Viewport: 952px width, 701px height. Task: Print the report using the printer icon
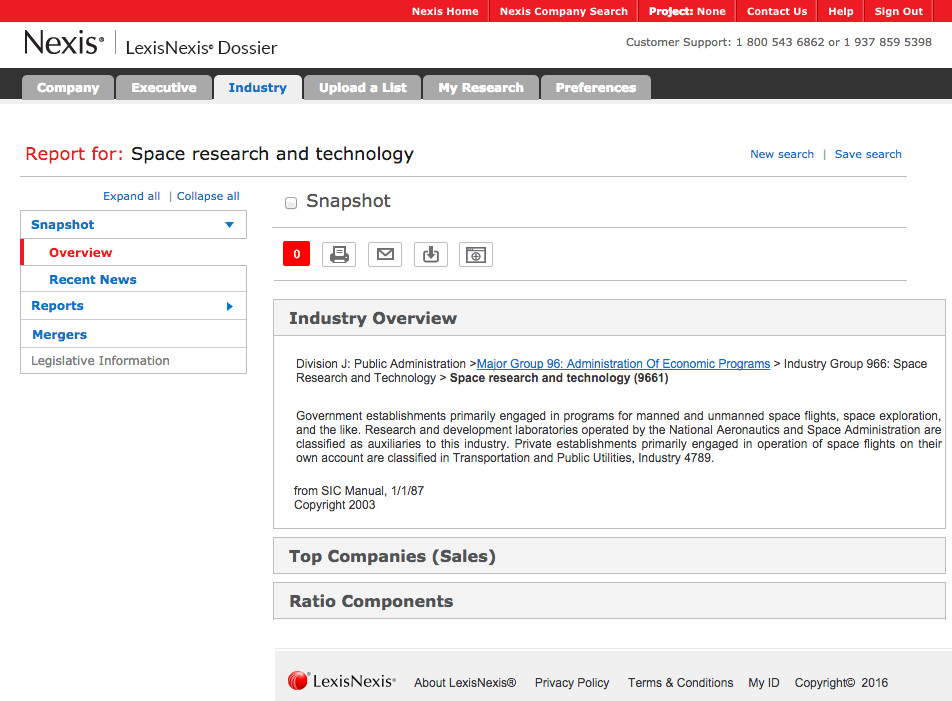tap(339, 254)
